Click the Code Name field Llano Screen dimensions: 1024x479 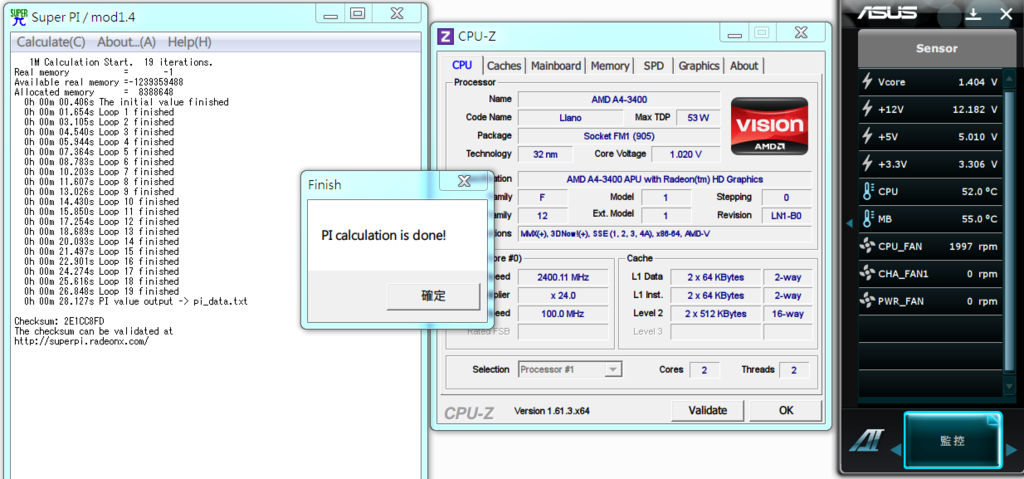(570, 118)
